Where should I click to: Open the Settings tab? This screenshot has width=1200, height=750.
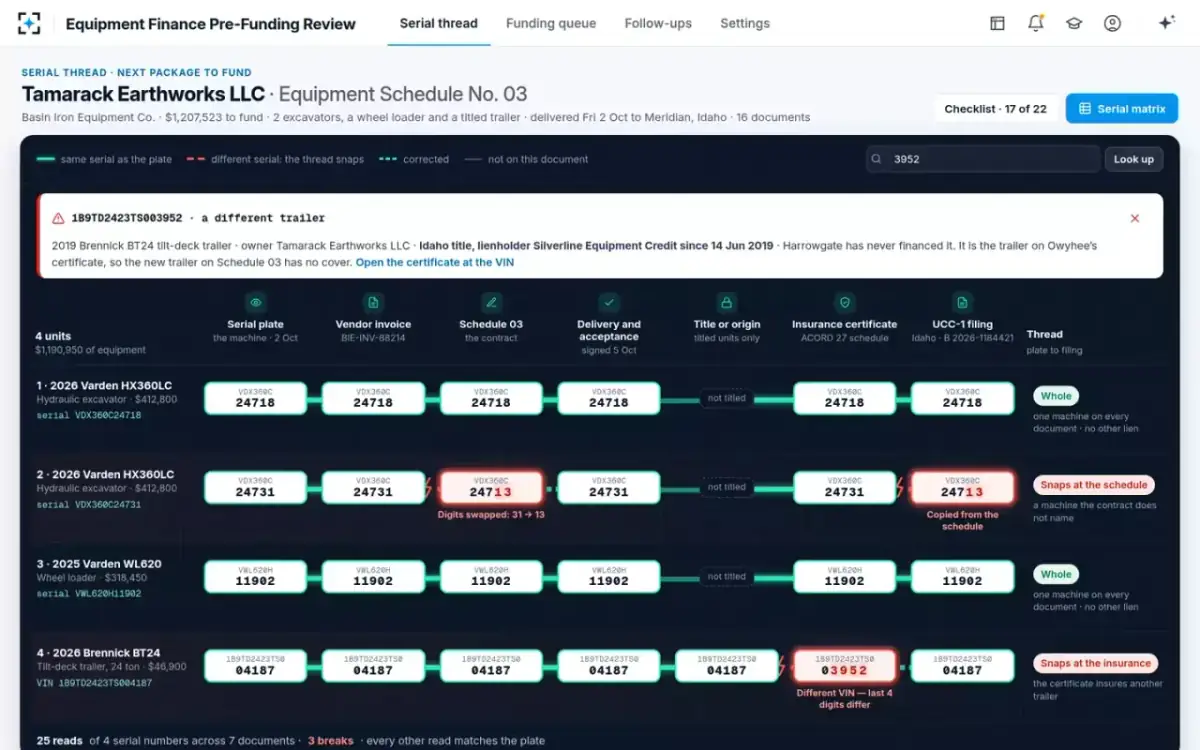click(745, 23)
